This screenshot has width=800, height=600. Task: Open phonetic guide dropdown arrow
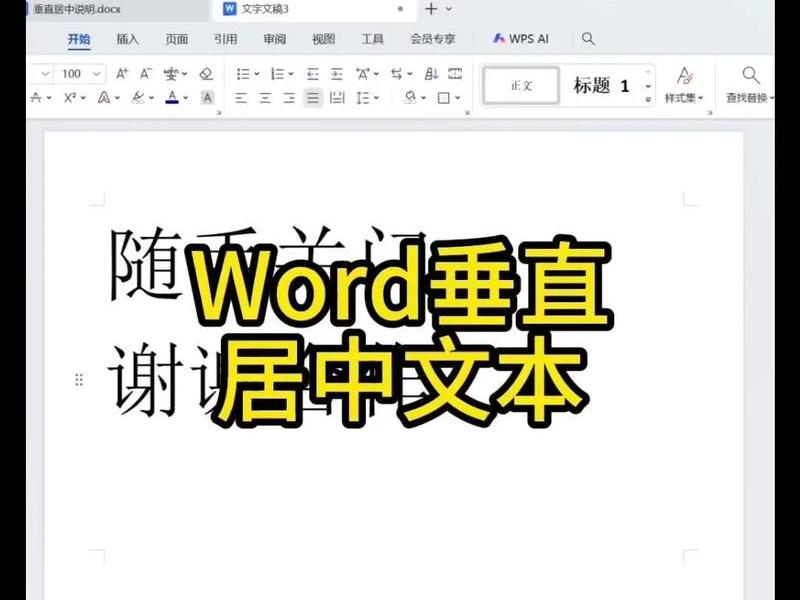point(184,74)
